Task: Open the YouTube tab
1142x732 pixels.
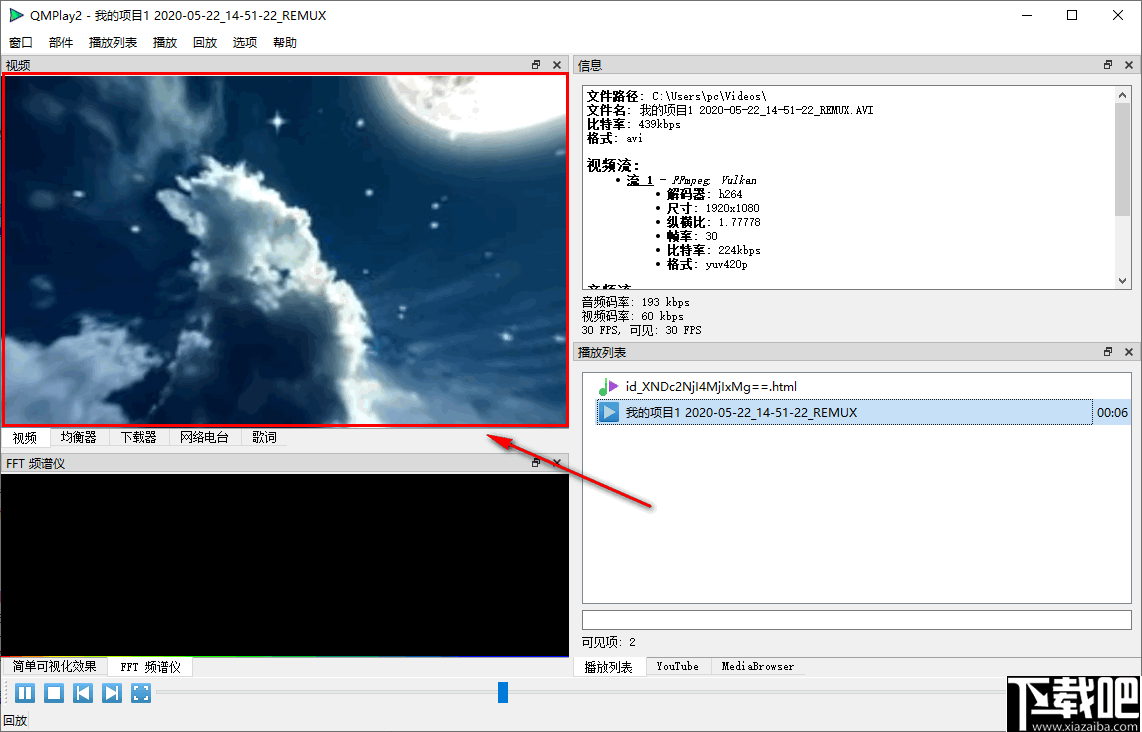Action: [678, 665]
